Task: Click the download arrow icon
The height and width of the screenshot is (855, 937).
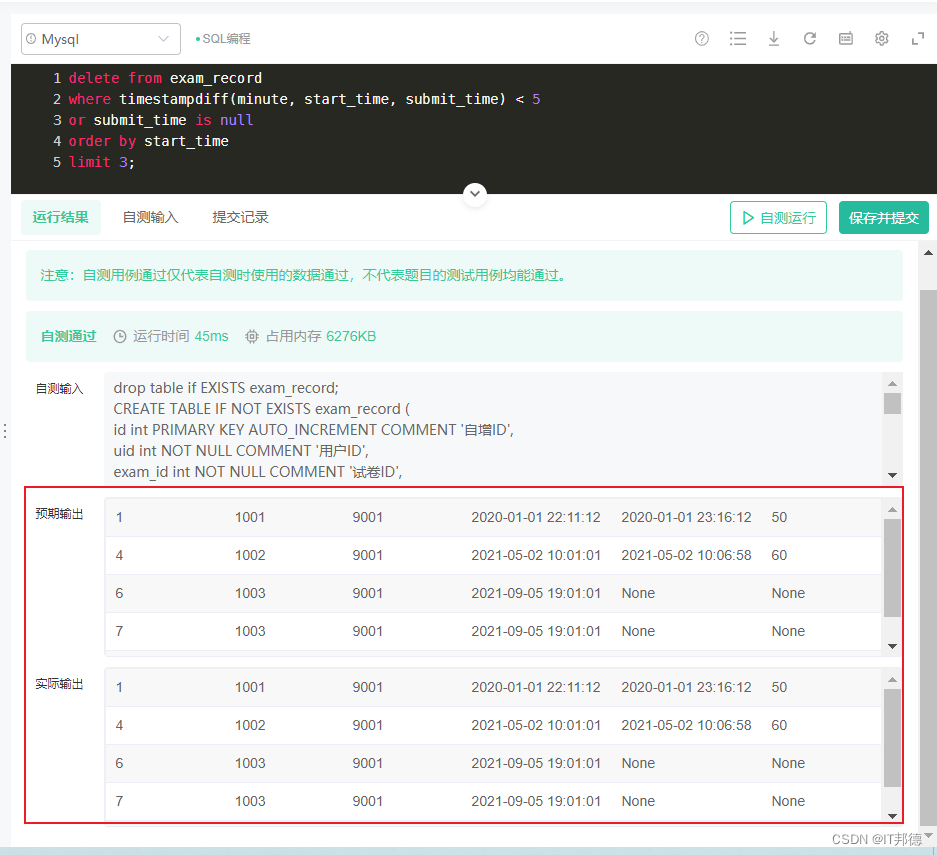Action: click(774, 39)
